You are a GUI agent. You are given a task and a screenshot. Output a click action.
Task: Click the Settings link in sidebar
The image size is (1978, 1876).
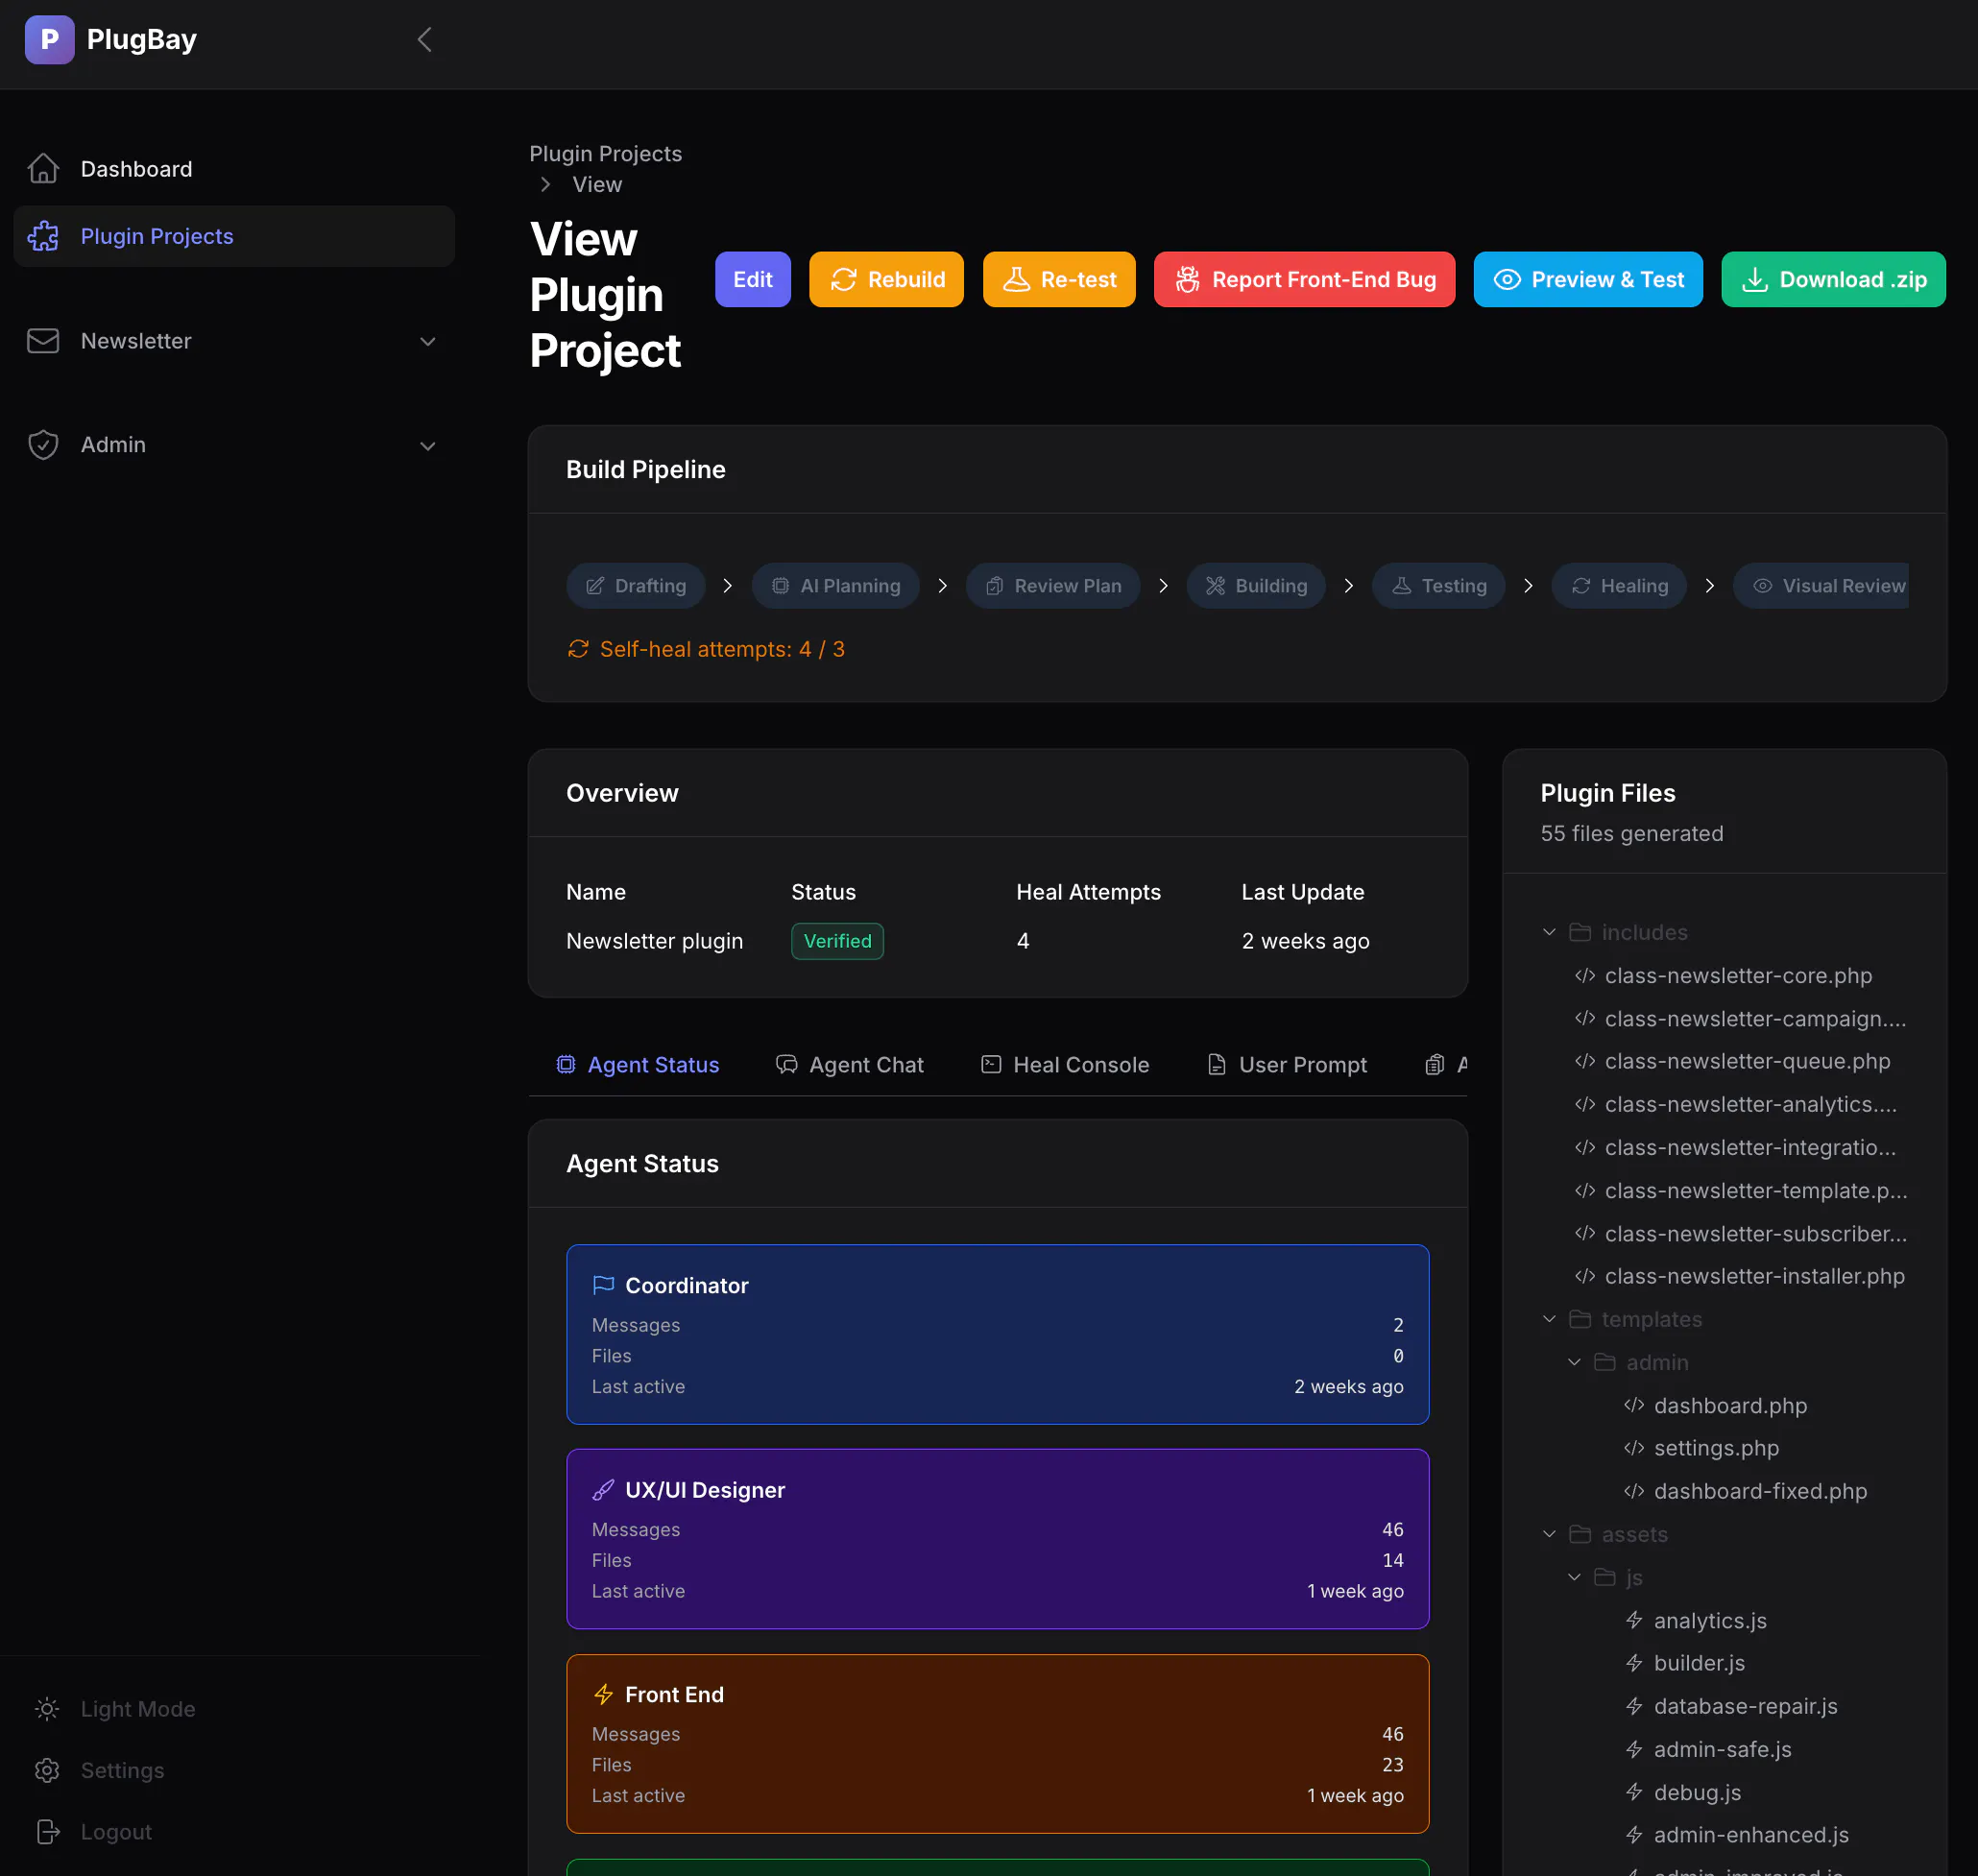coord(122,1770)
